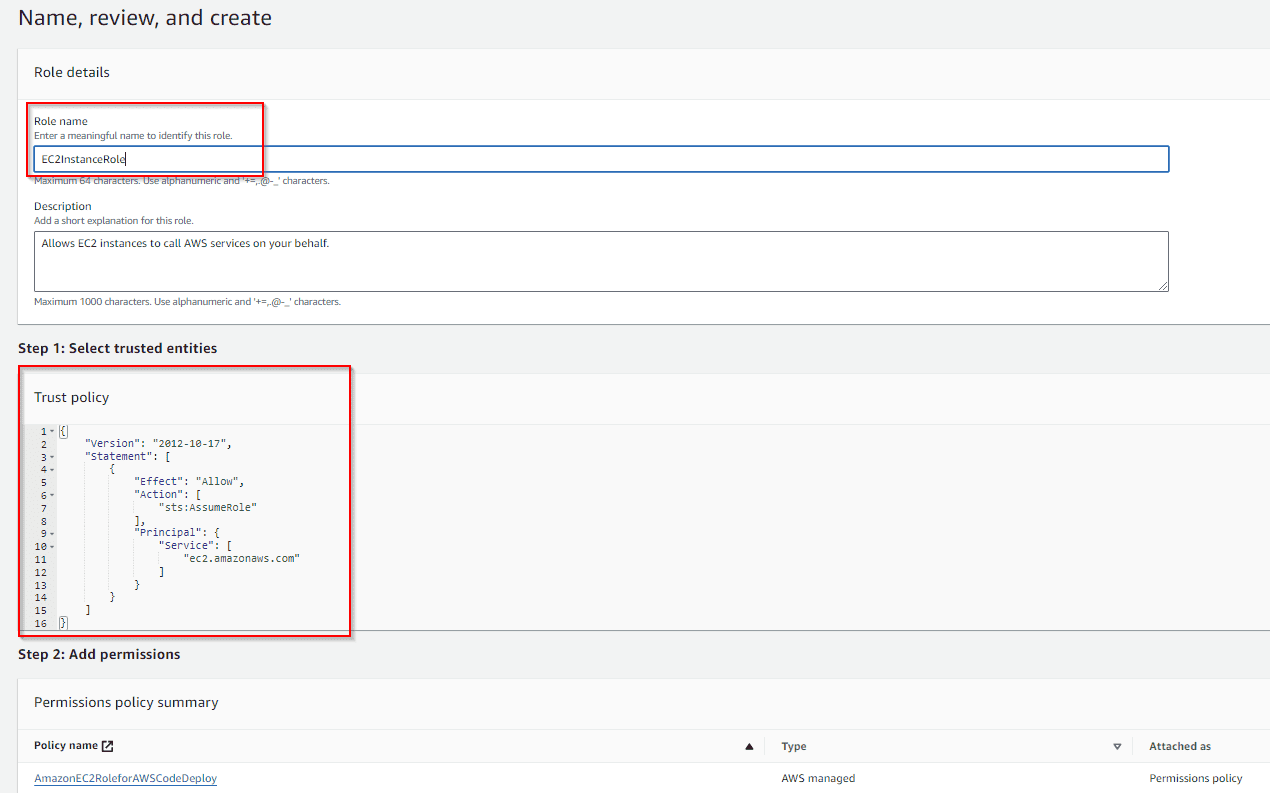Collapse the "Service" array fold arrow
Image resolution: width=1270 pixels, height=793 pixels.
[x=51, y=546]
